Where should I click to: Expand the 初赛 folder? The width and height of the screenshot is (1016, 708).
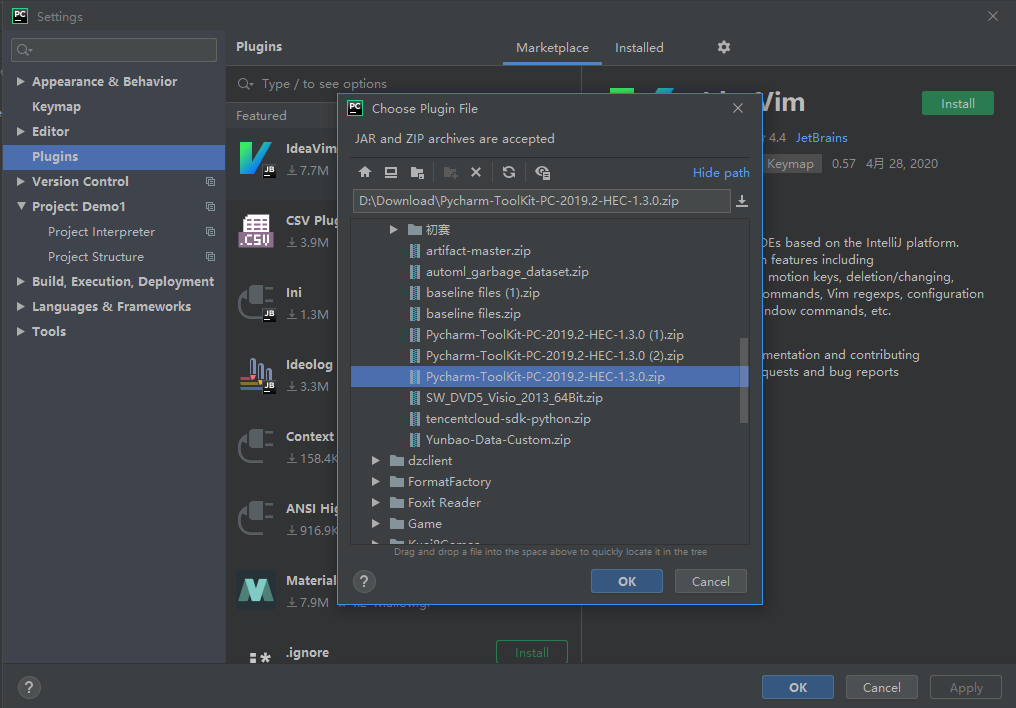coord(393,229)
